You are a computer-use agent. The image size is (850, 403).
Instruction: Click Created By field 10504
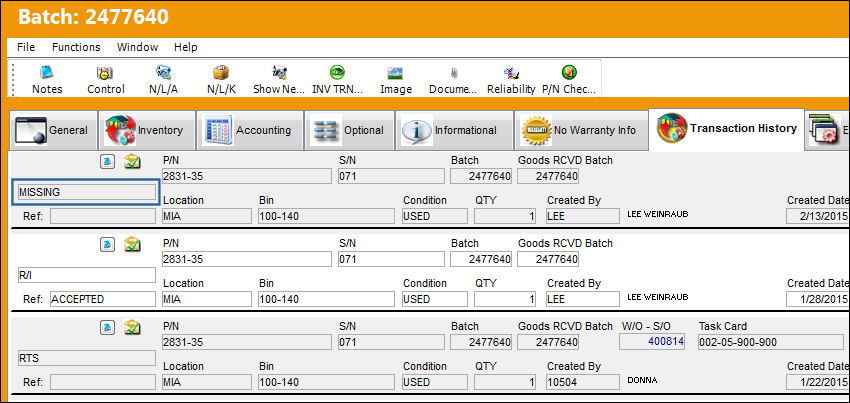583,382
